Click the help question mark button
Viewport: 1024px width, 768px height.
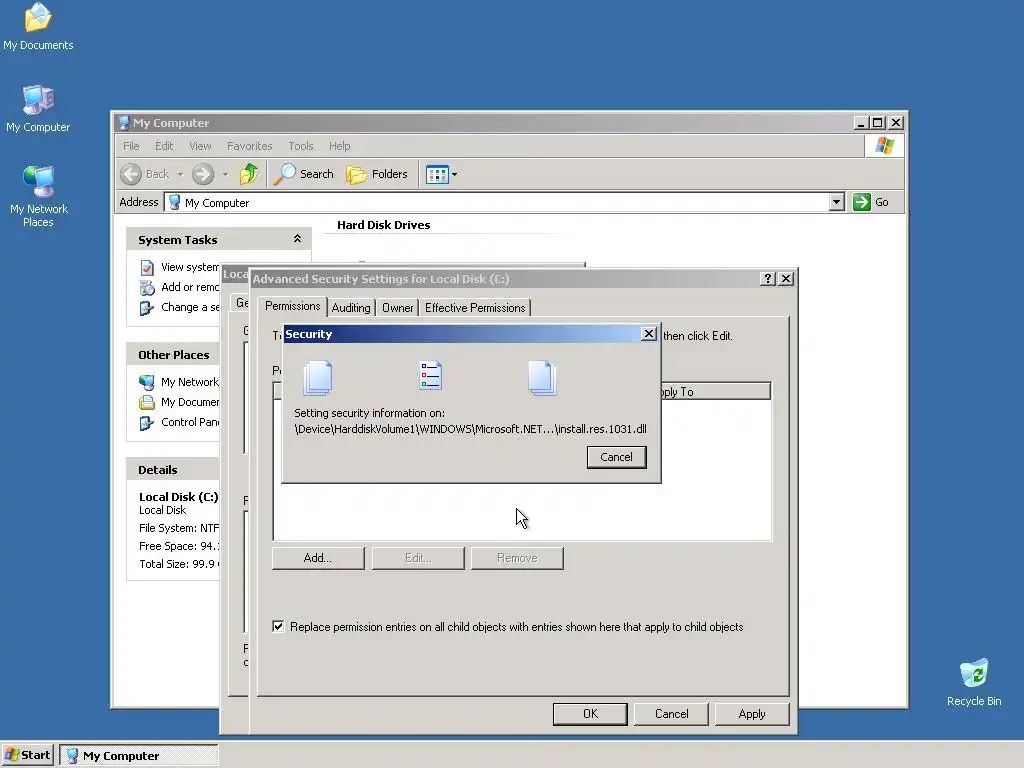pos(768,279)
